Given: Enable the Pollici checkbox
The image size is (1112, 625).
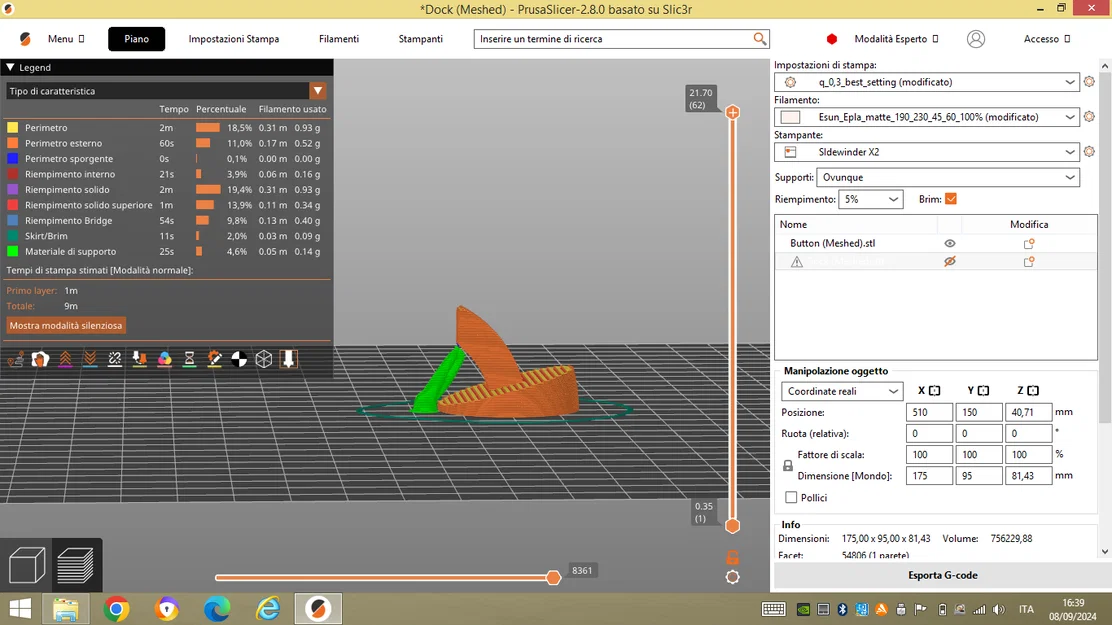Looking at the screenshot, I should (x=791, y=497).
